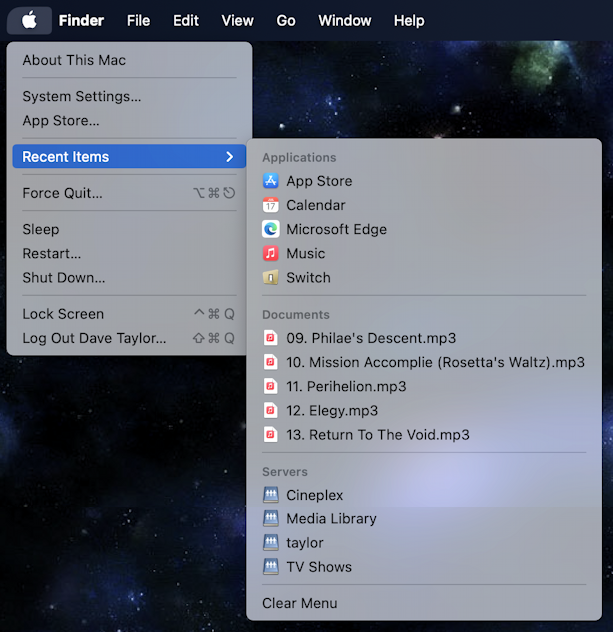Click the Calendar app icon
613x632 pixels.
pos(270,205)
